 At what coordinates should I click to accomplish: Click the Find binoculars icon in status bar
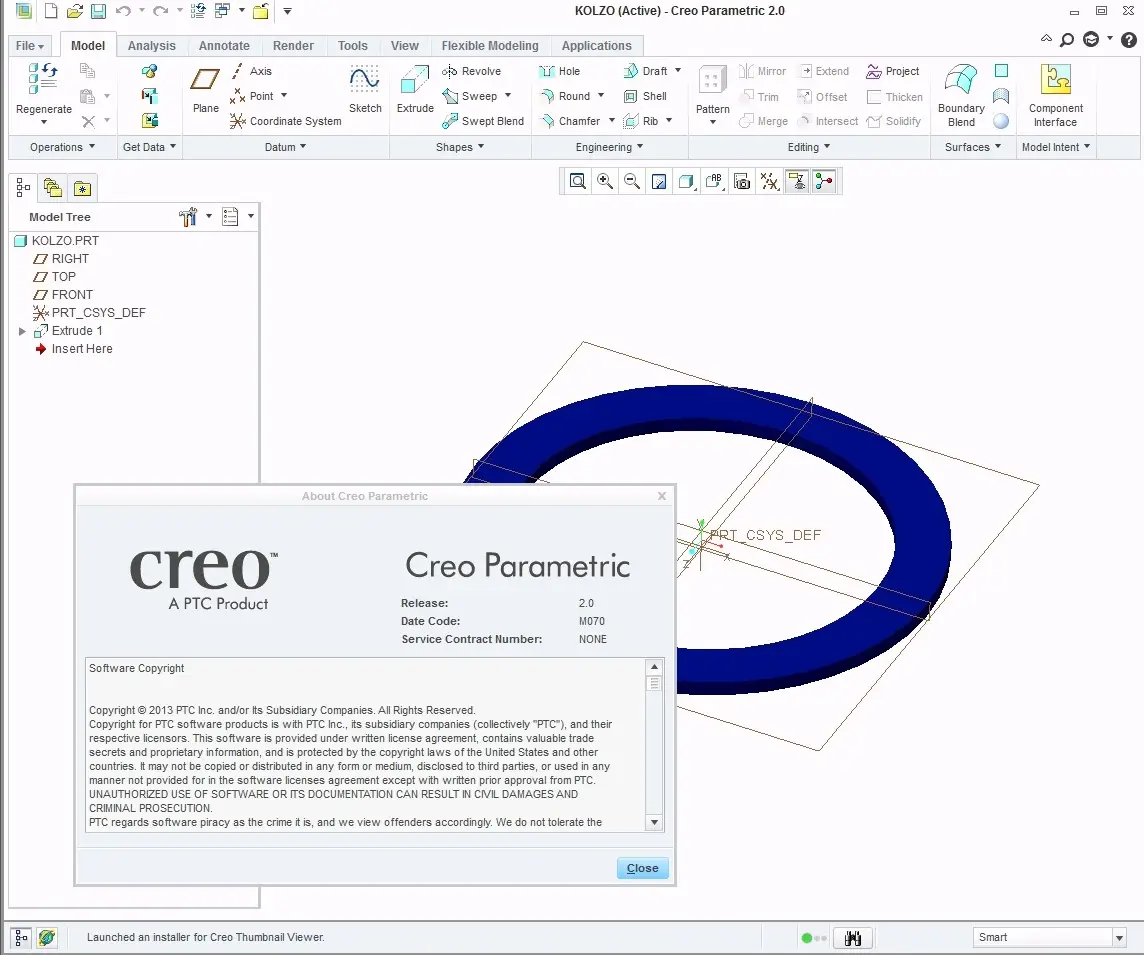click(x=853, y=937)
